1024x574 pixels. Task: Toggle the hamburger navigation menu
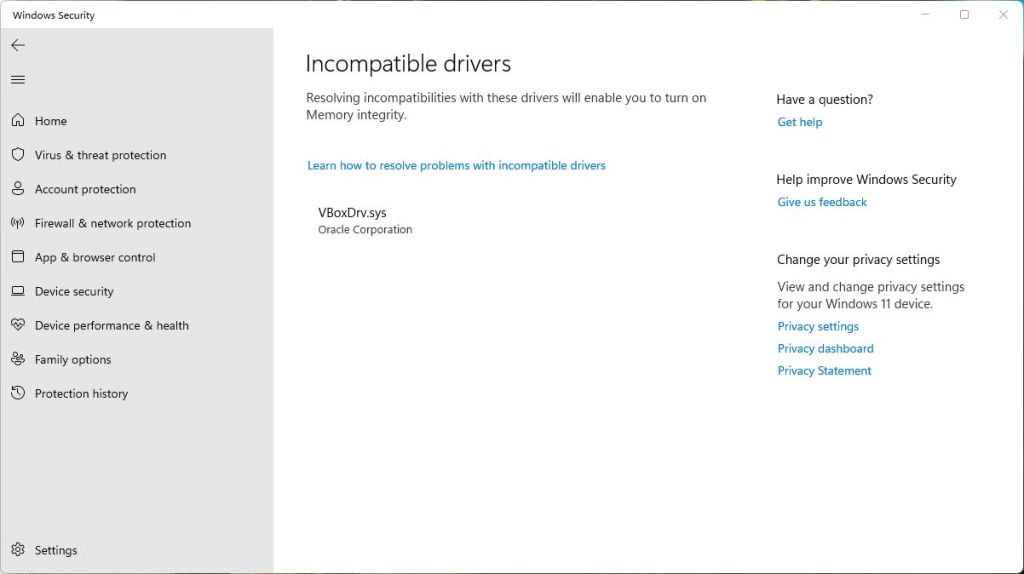[x=18, y=80]
